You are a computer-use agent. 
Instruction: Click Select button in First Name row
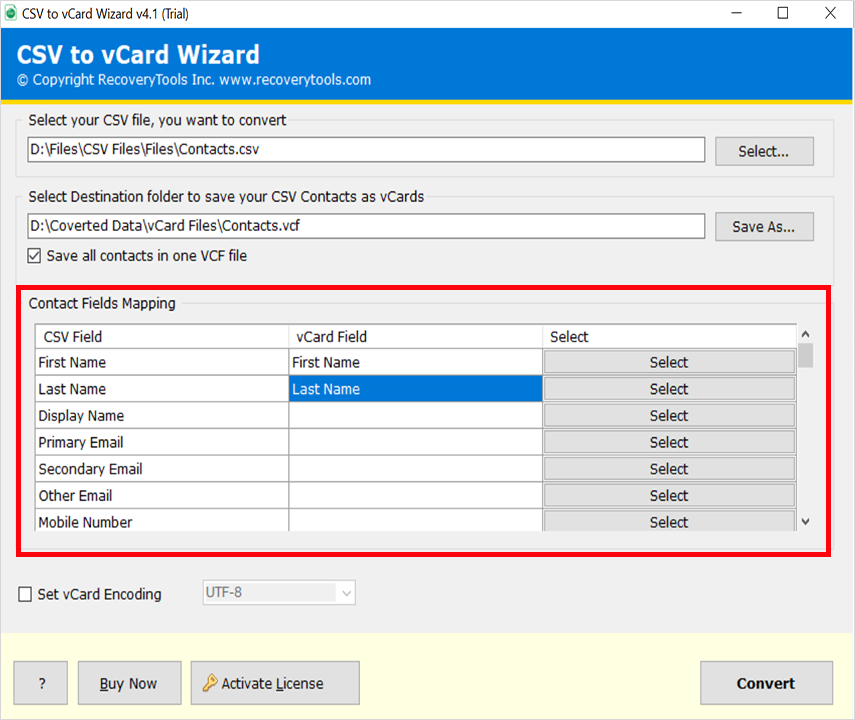[669, 362]
